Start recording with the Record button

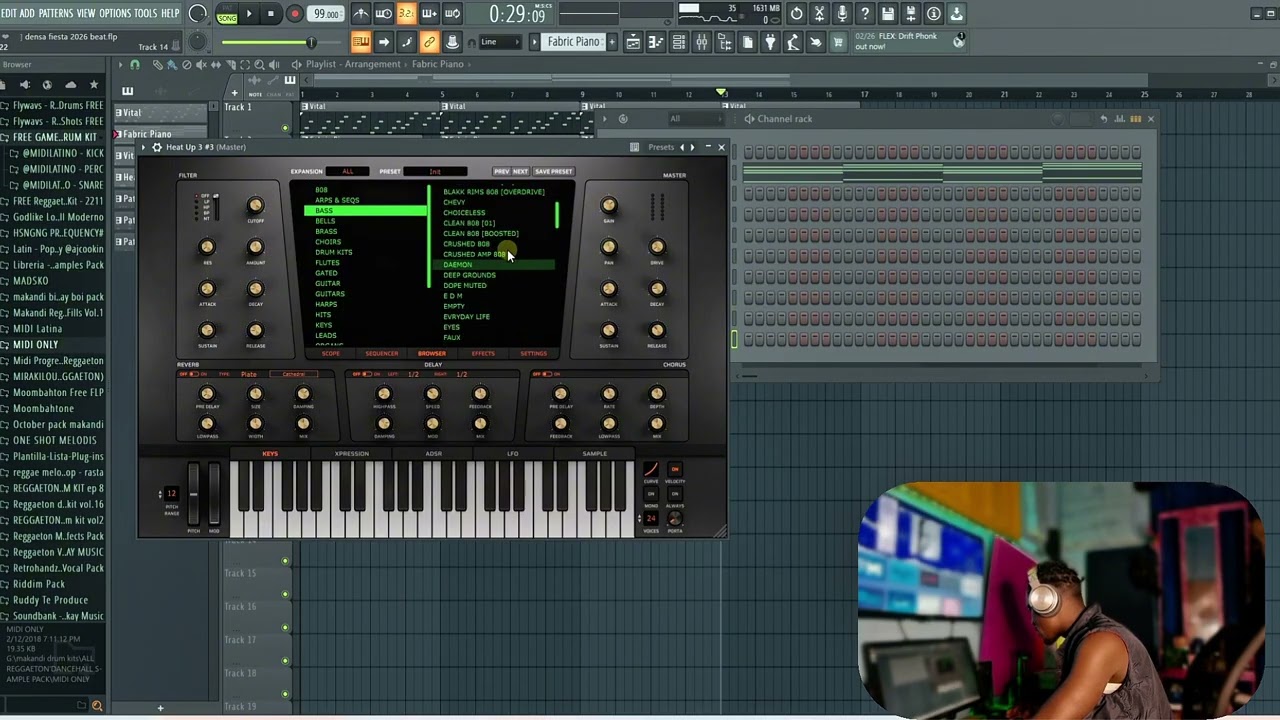click(x=294, y=14)
